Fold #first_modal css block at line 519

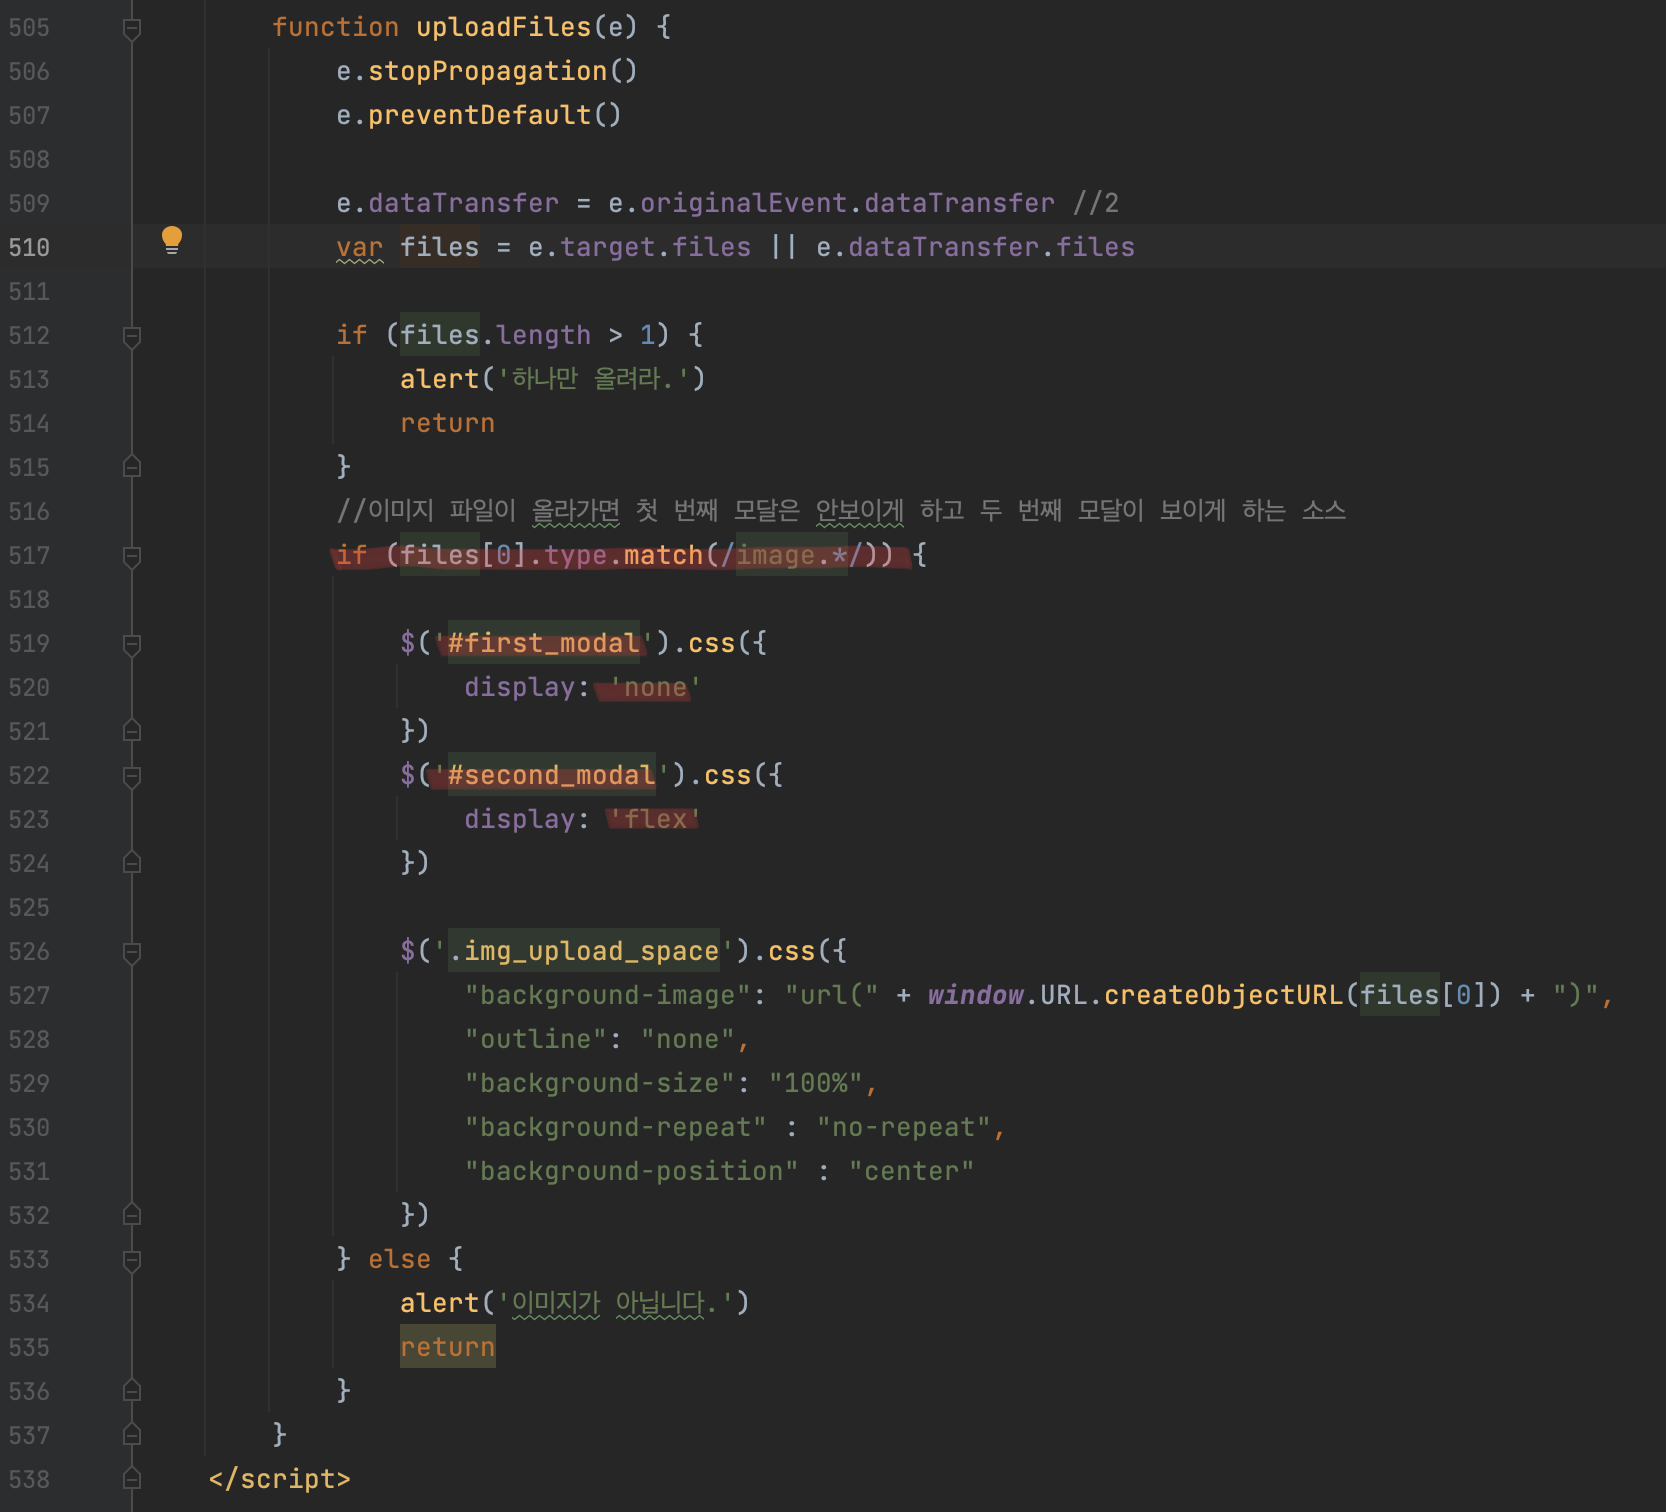pos(132,645)
